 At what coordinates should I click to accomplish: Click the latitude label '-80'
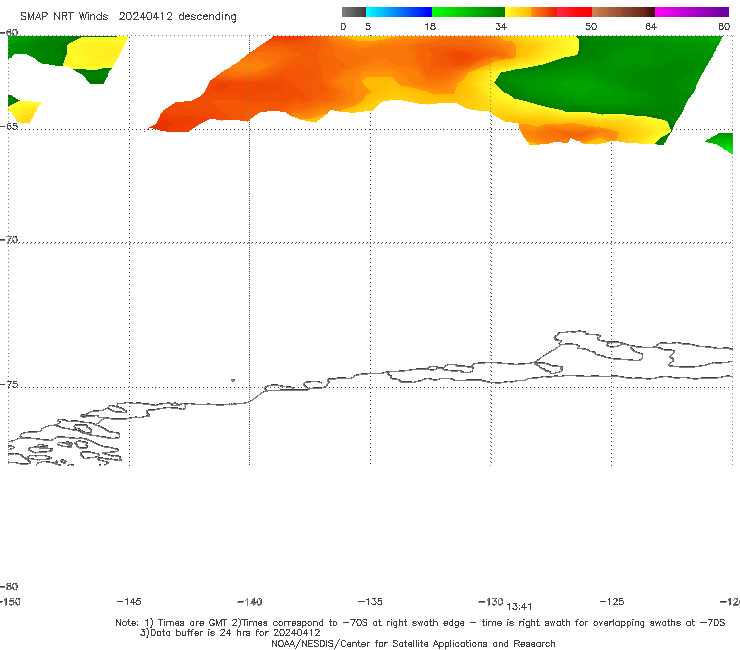pos(9,587)
